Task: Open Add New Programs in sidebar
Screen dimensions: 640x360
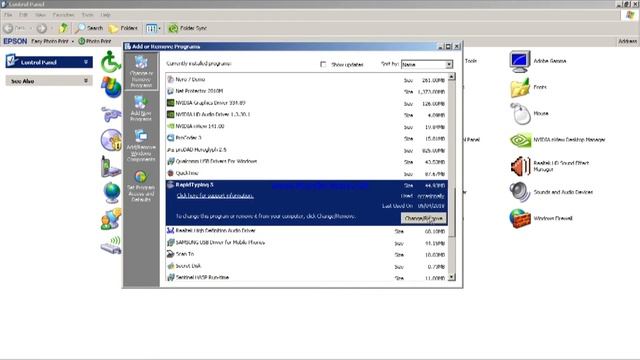Action: [141, 108]
